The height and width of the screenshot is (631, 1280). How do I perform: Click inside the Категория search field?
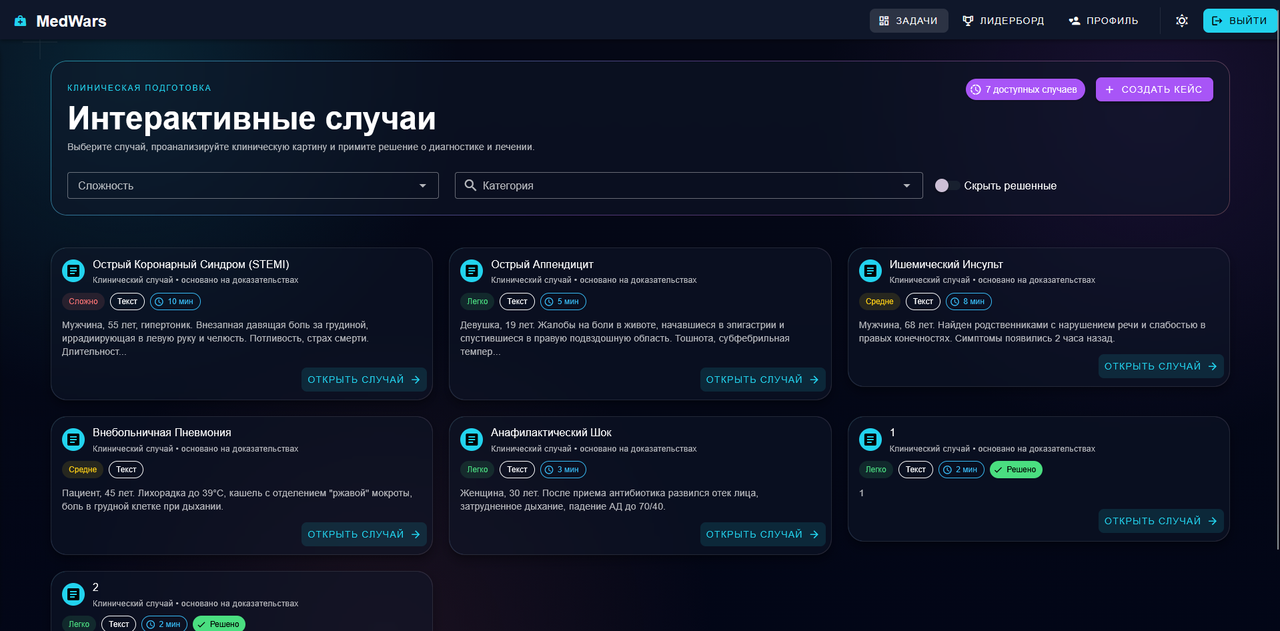[x=689, y=185]
